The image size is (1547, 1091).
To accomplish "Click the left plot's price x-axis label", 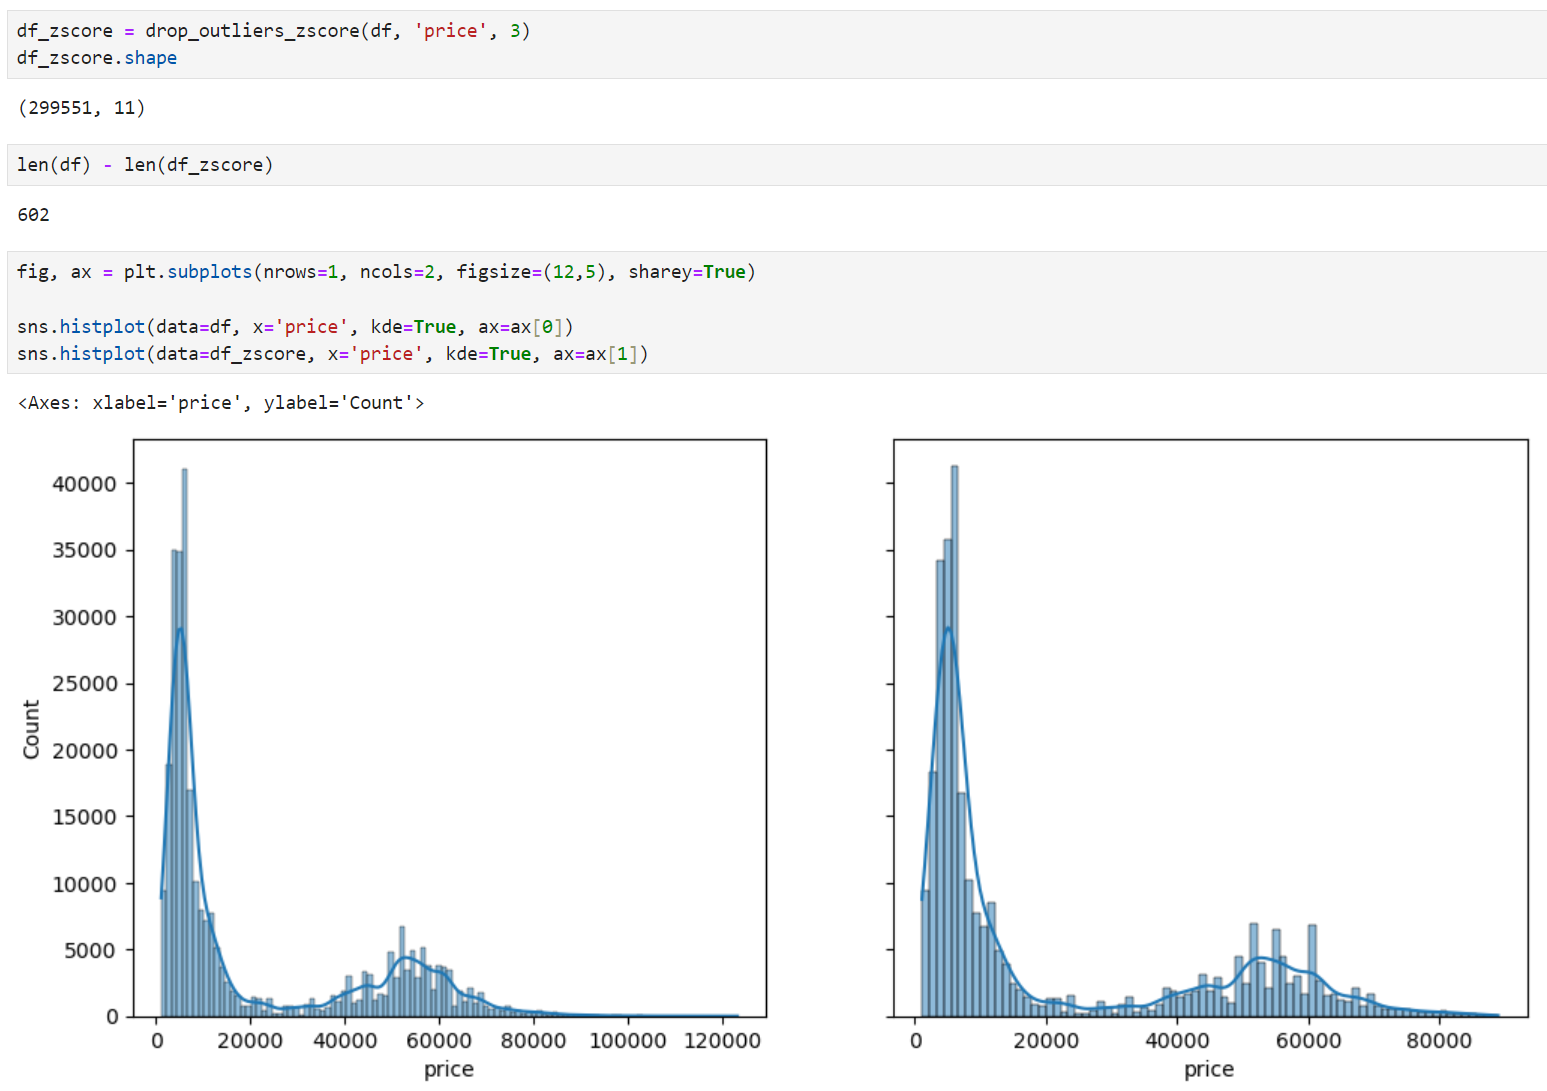I will pos(449,1070).
